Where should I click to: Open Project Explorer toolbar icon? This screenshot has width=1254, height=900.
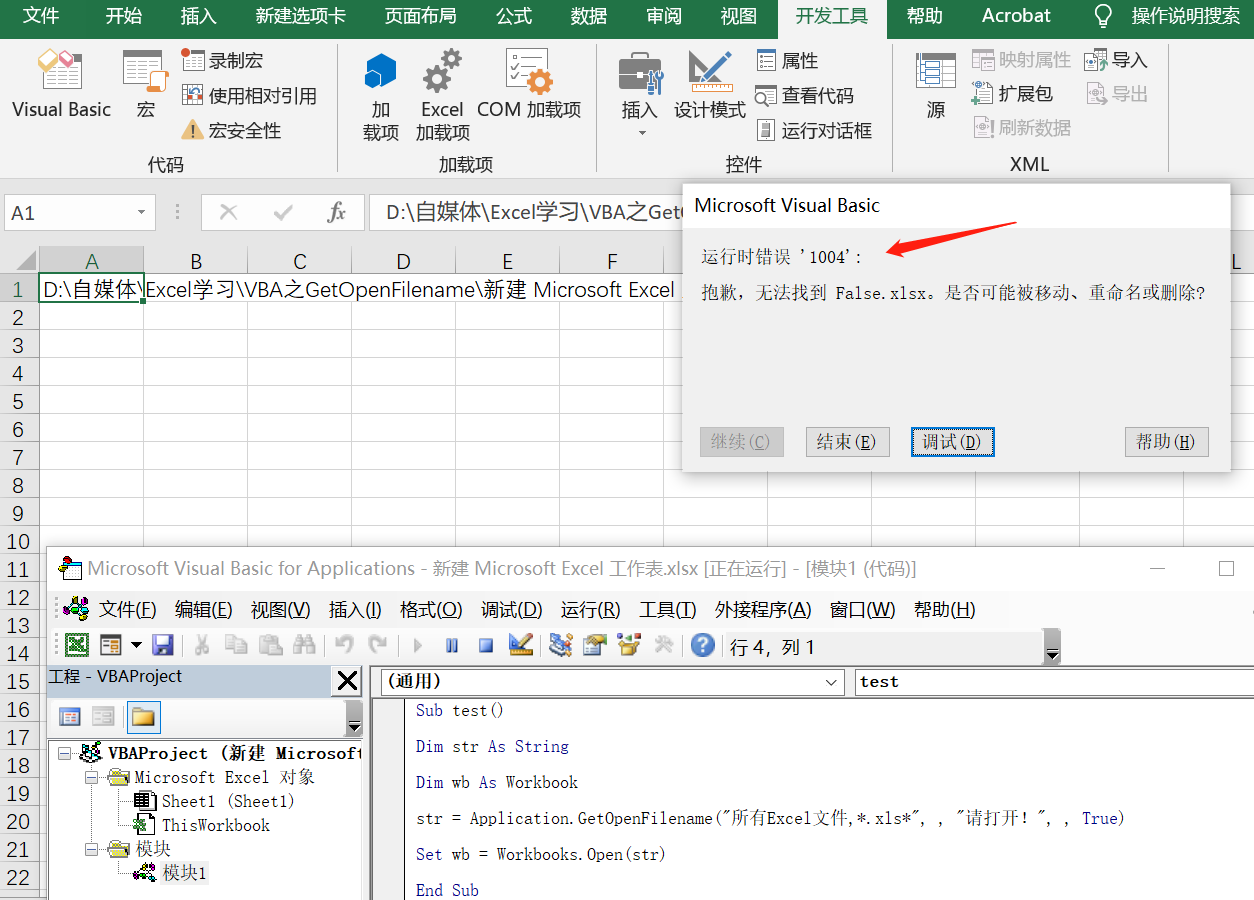click(x=561, y=645)
